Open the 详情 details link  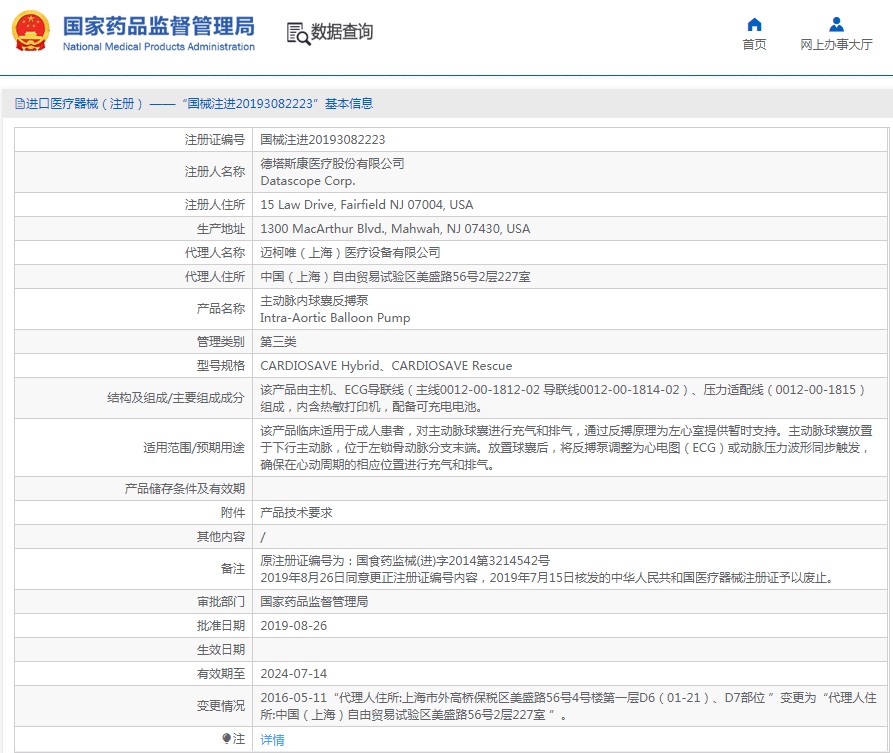tap(272, 739)
